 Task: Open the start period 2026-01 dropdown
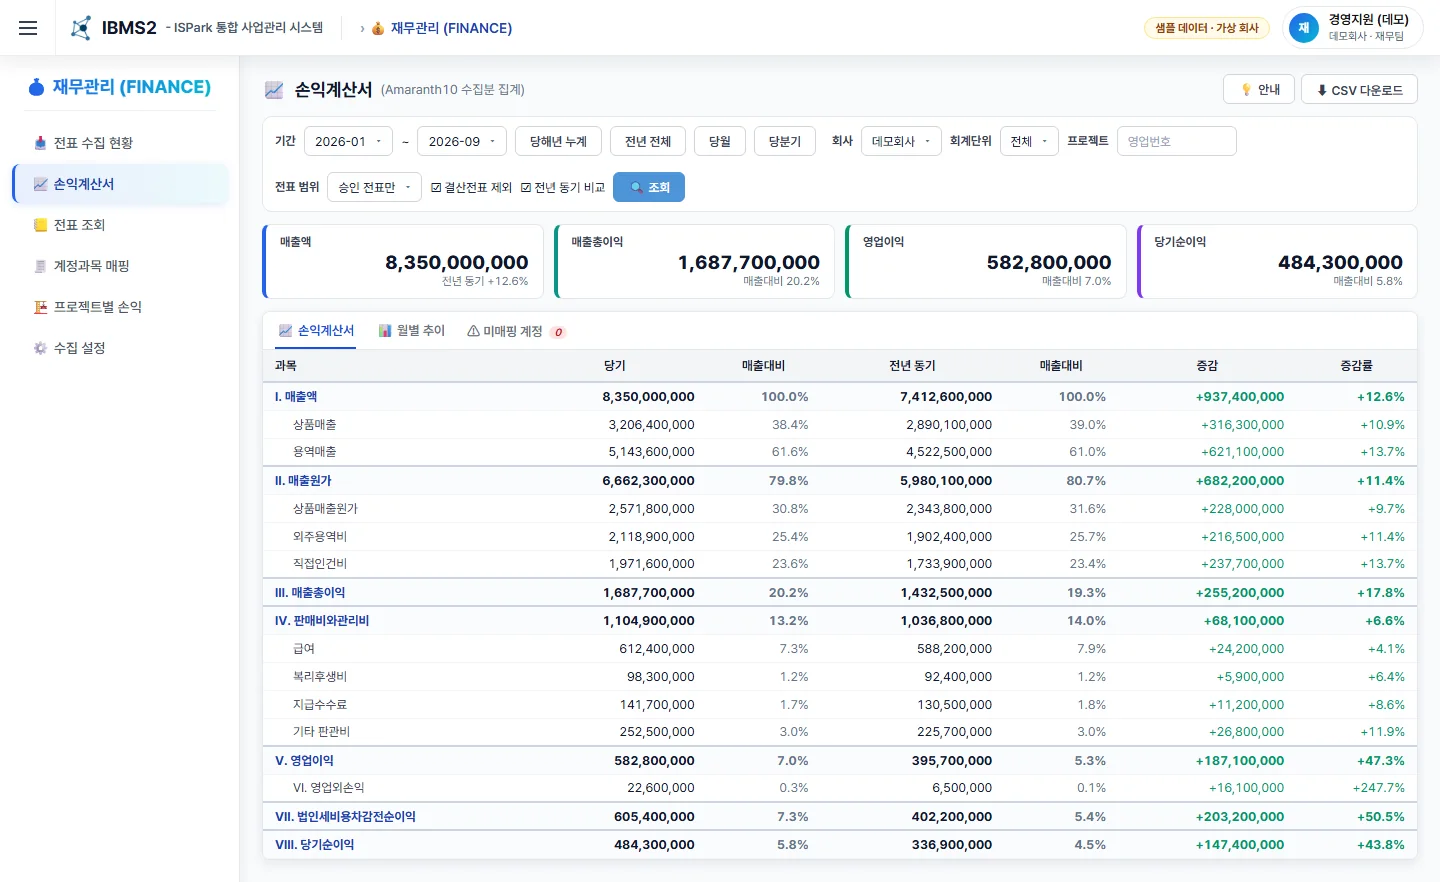click(348, 142)
